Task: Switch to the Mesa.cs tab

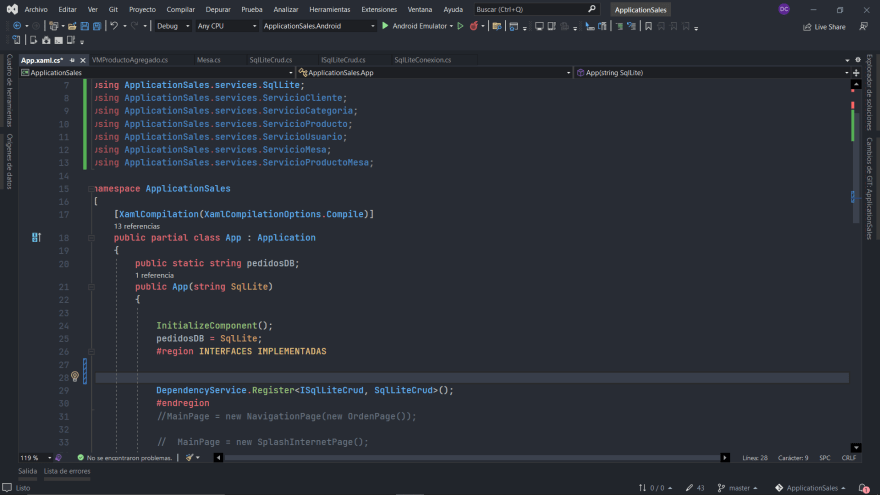Action: tap(209, 60)
